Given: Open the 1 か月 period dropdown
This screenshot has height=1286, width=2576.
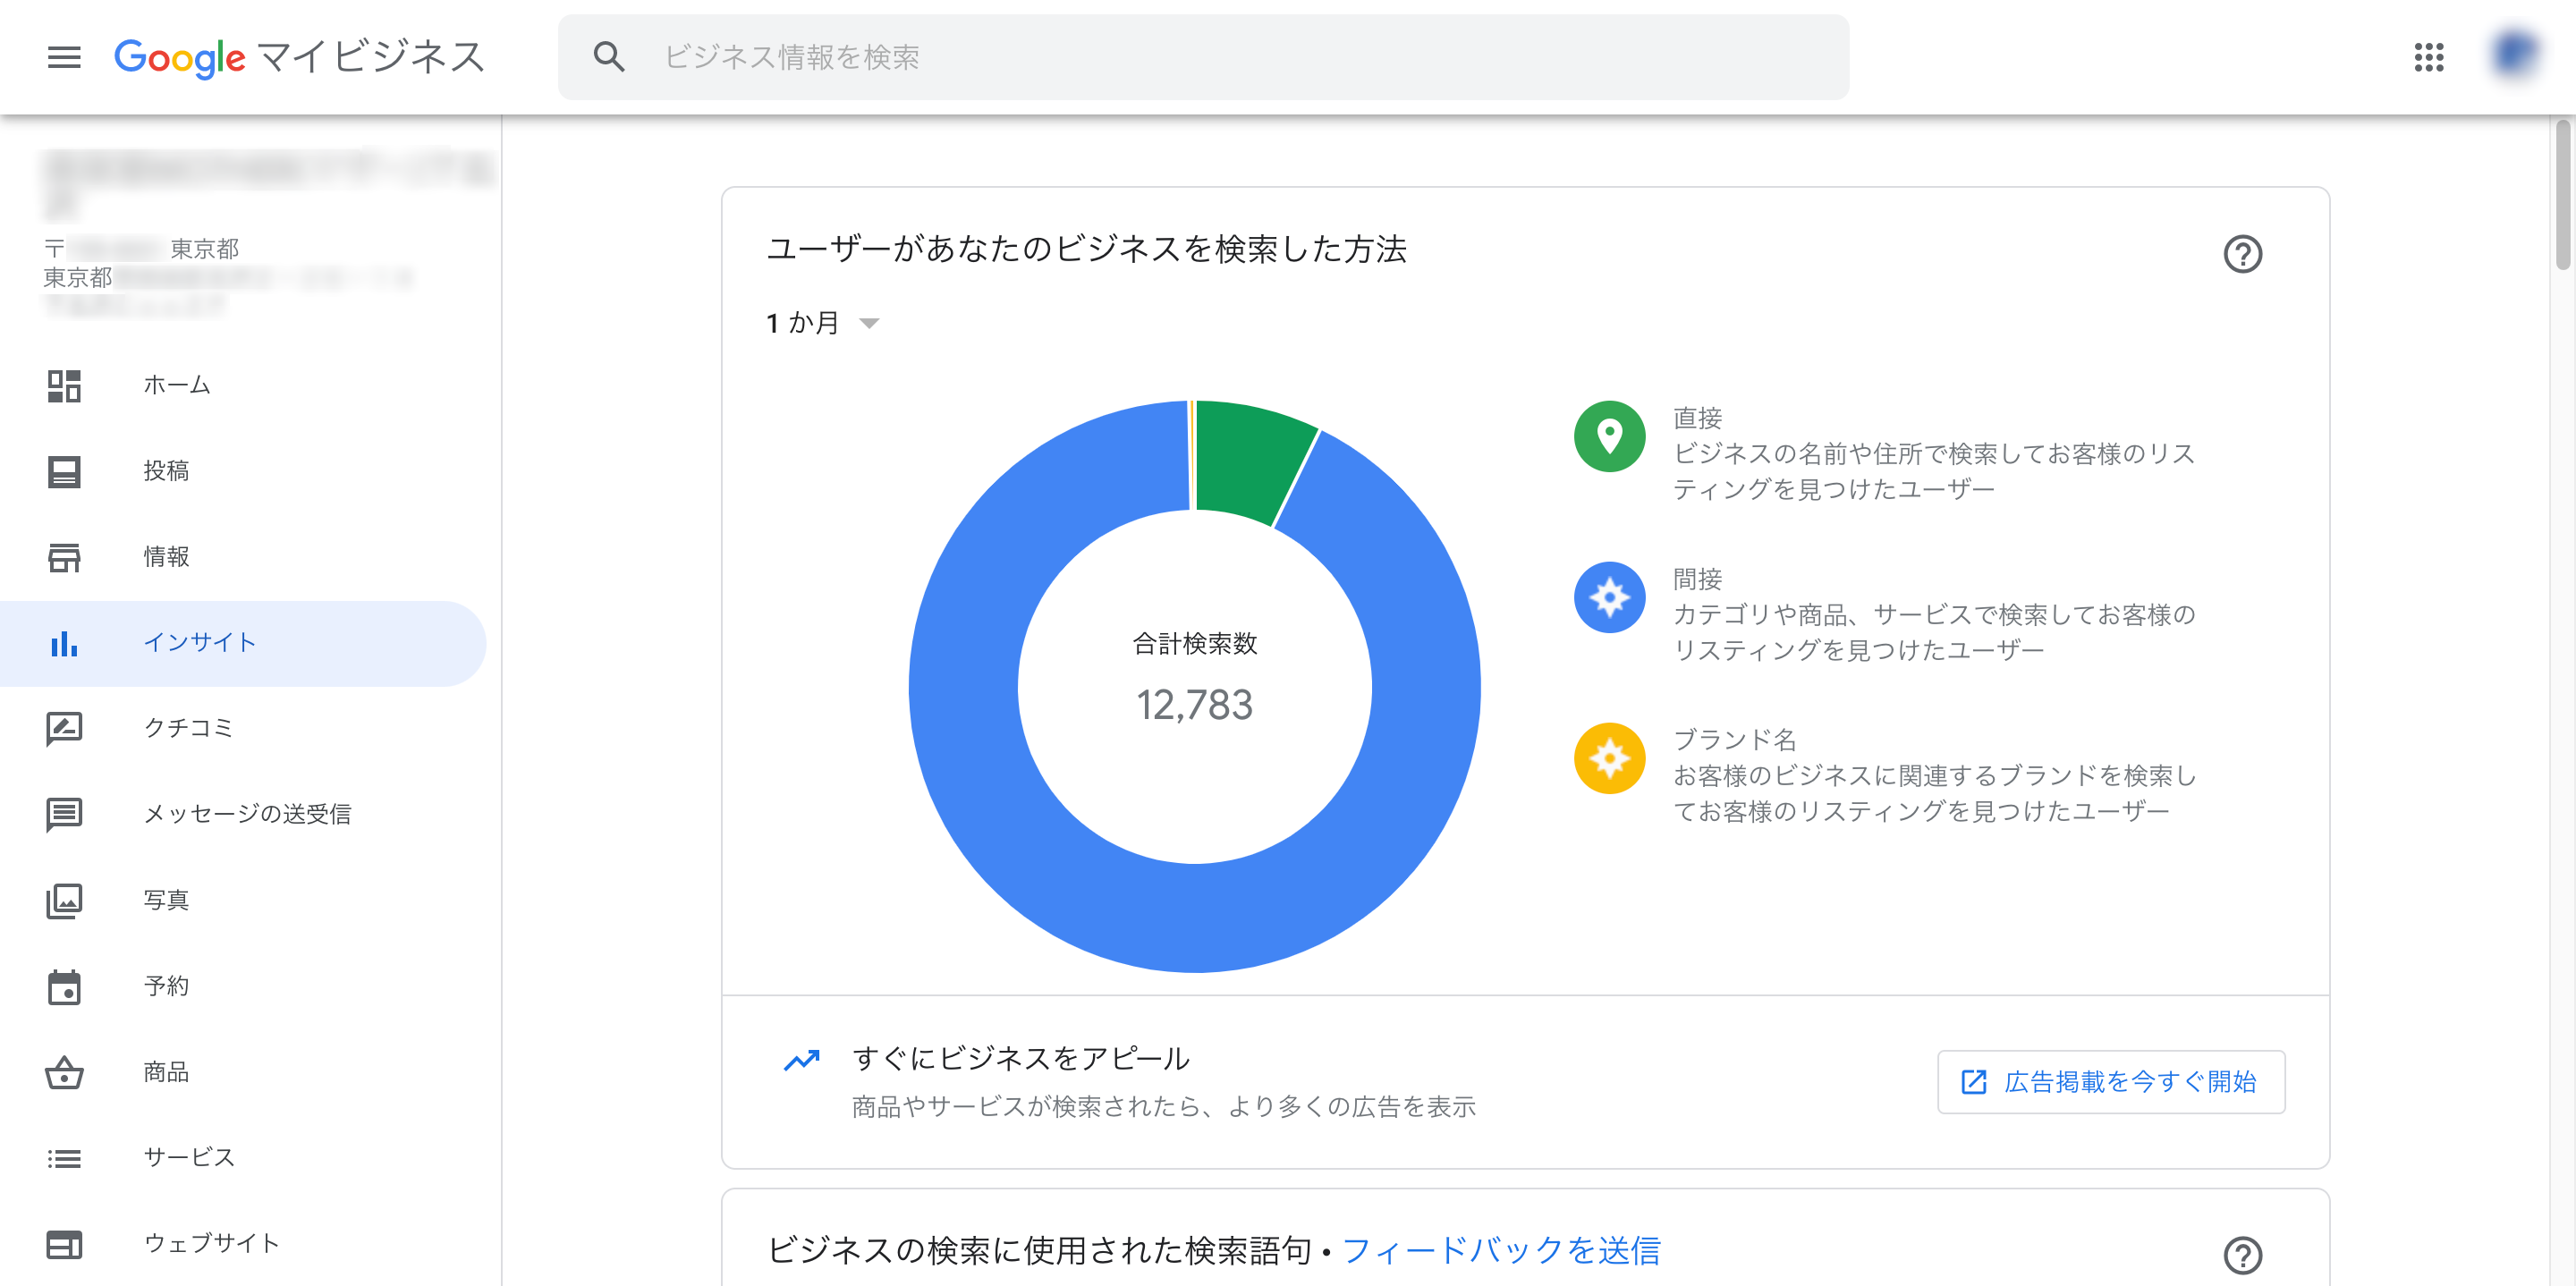Looking at the screenshot, I should [823, 323].
